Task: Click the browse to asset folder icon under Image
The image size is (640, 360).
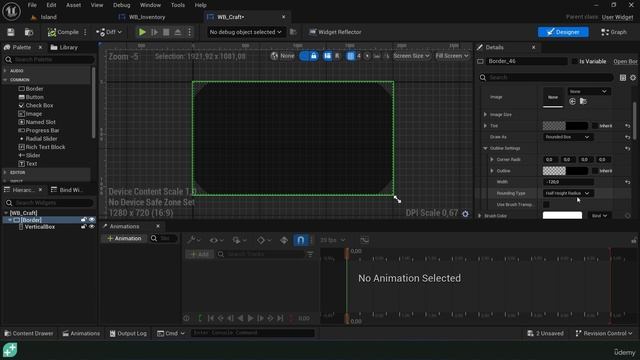Action: coord(583,101)
